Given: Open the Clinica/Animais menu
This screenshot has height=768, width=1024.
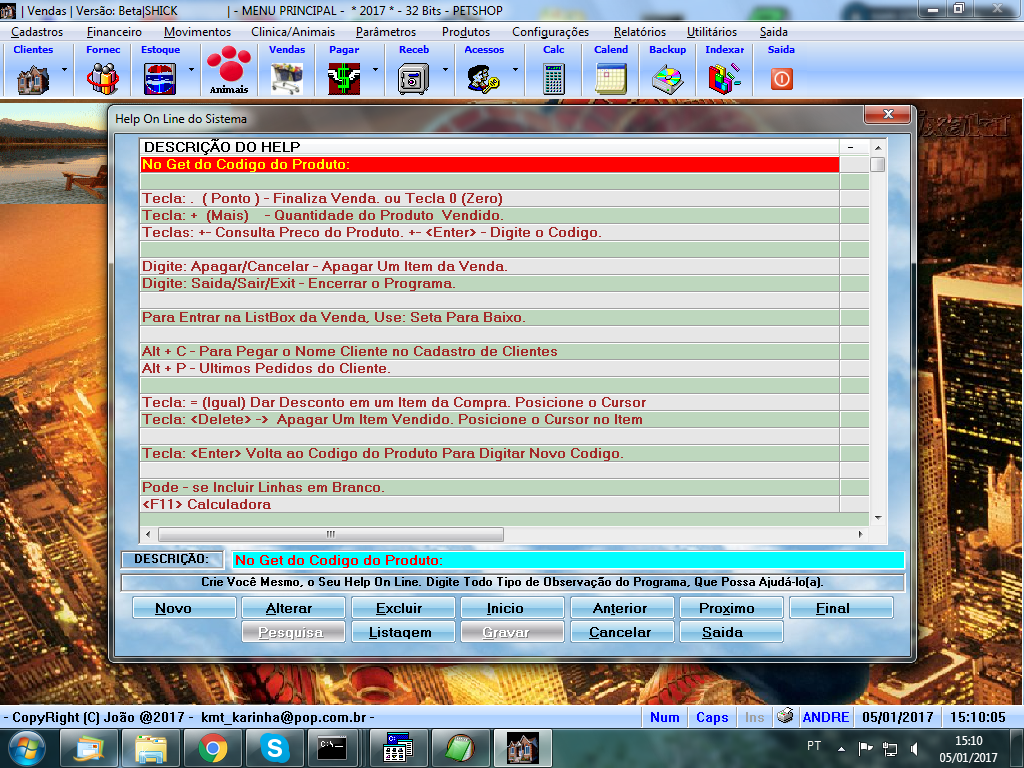Looking at the screenshot, I should click(293, 32).
